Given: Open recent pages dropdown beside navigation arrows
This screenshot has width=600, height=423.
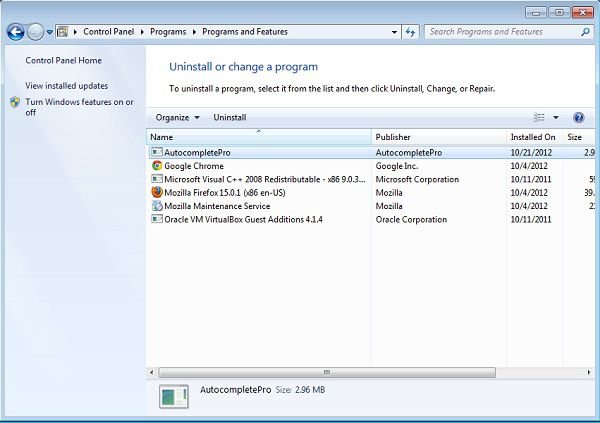Looking at the screenshot, I should pos(49,32).
